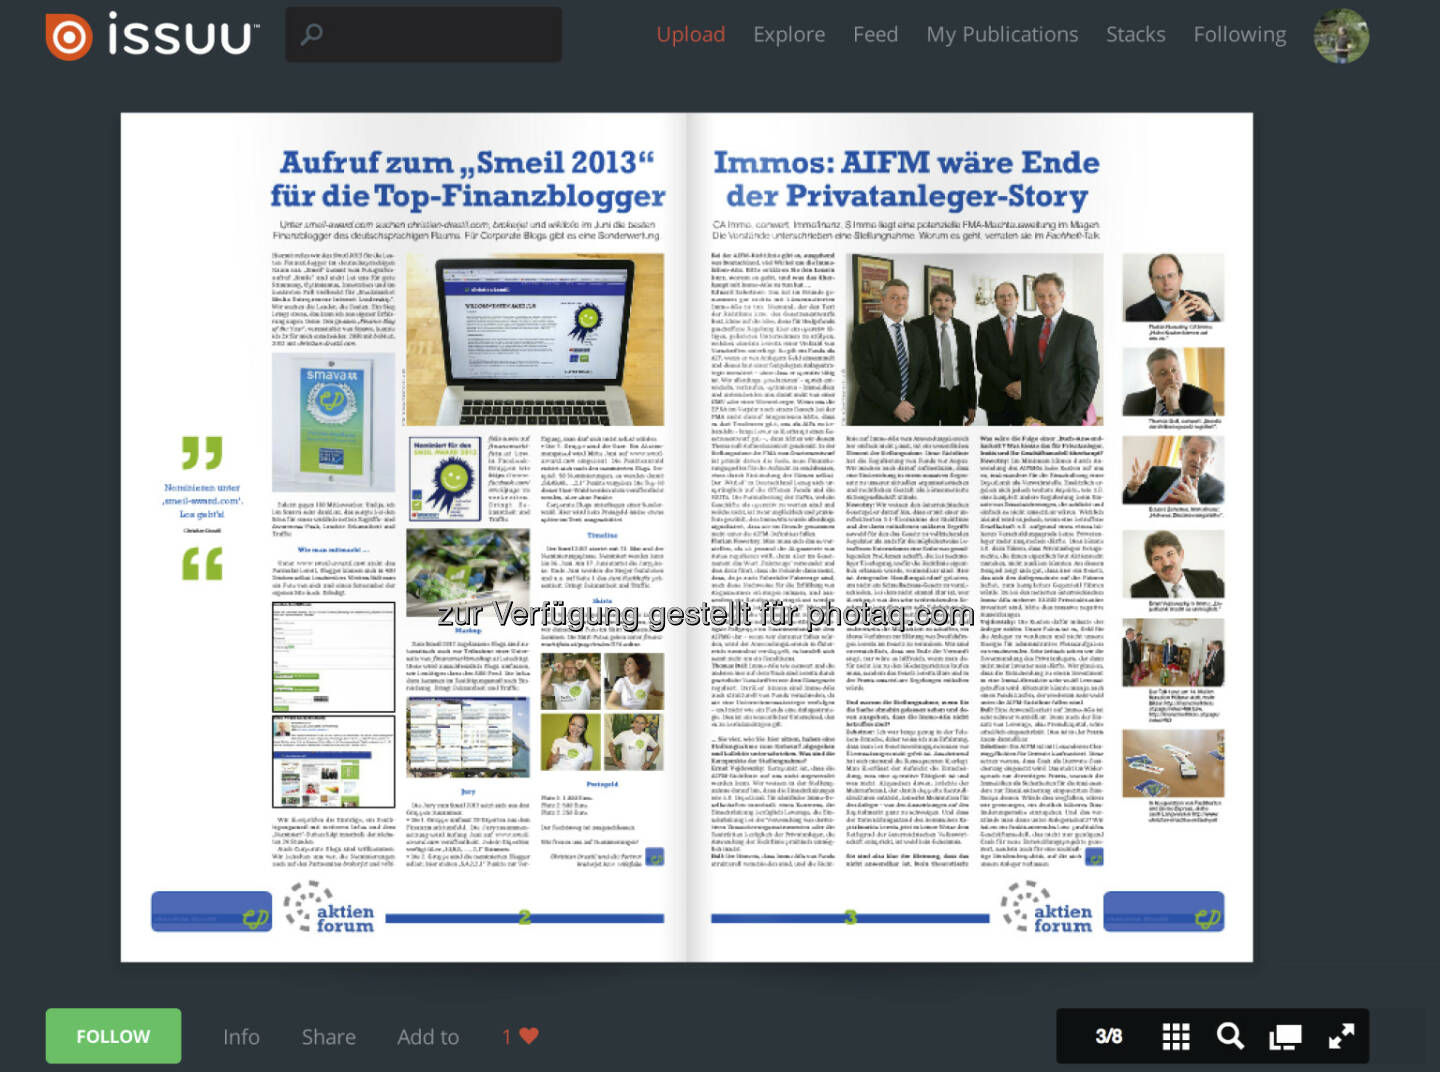Open the Feed page
The width and height of the screenshot is (1440, 1072).
tap(875, 35)
